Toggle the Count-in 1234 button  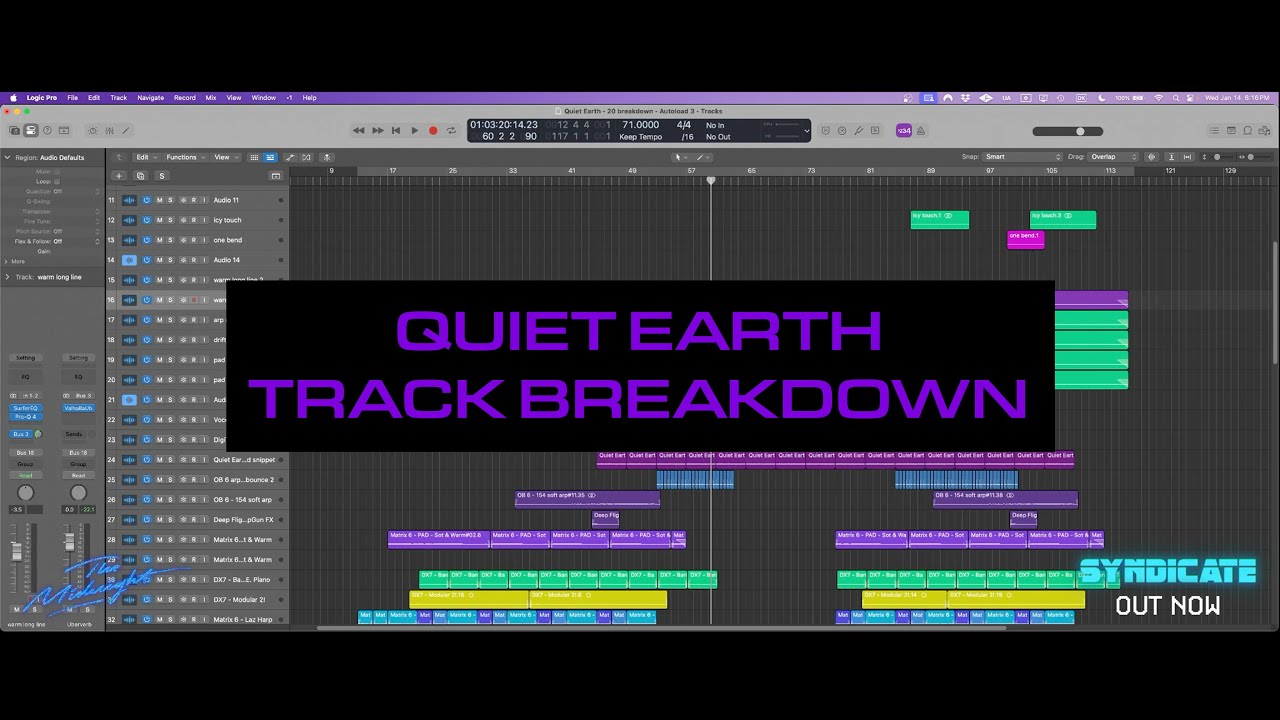[904, 130]
